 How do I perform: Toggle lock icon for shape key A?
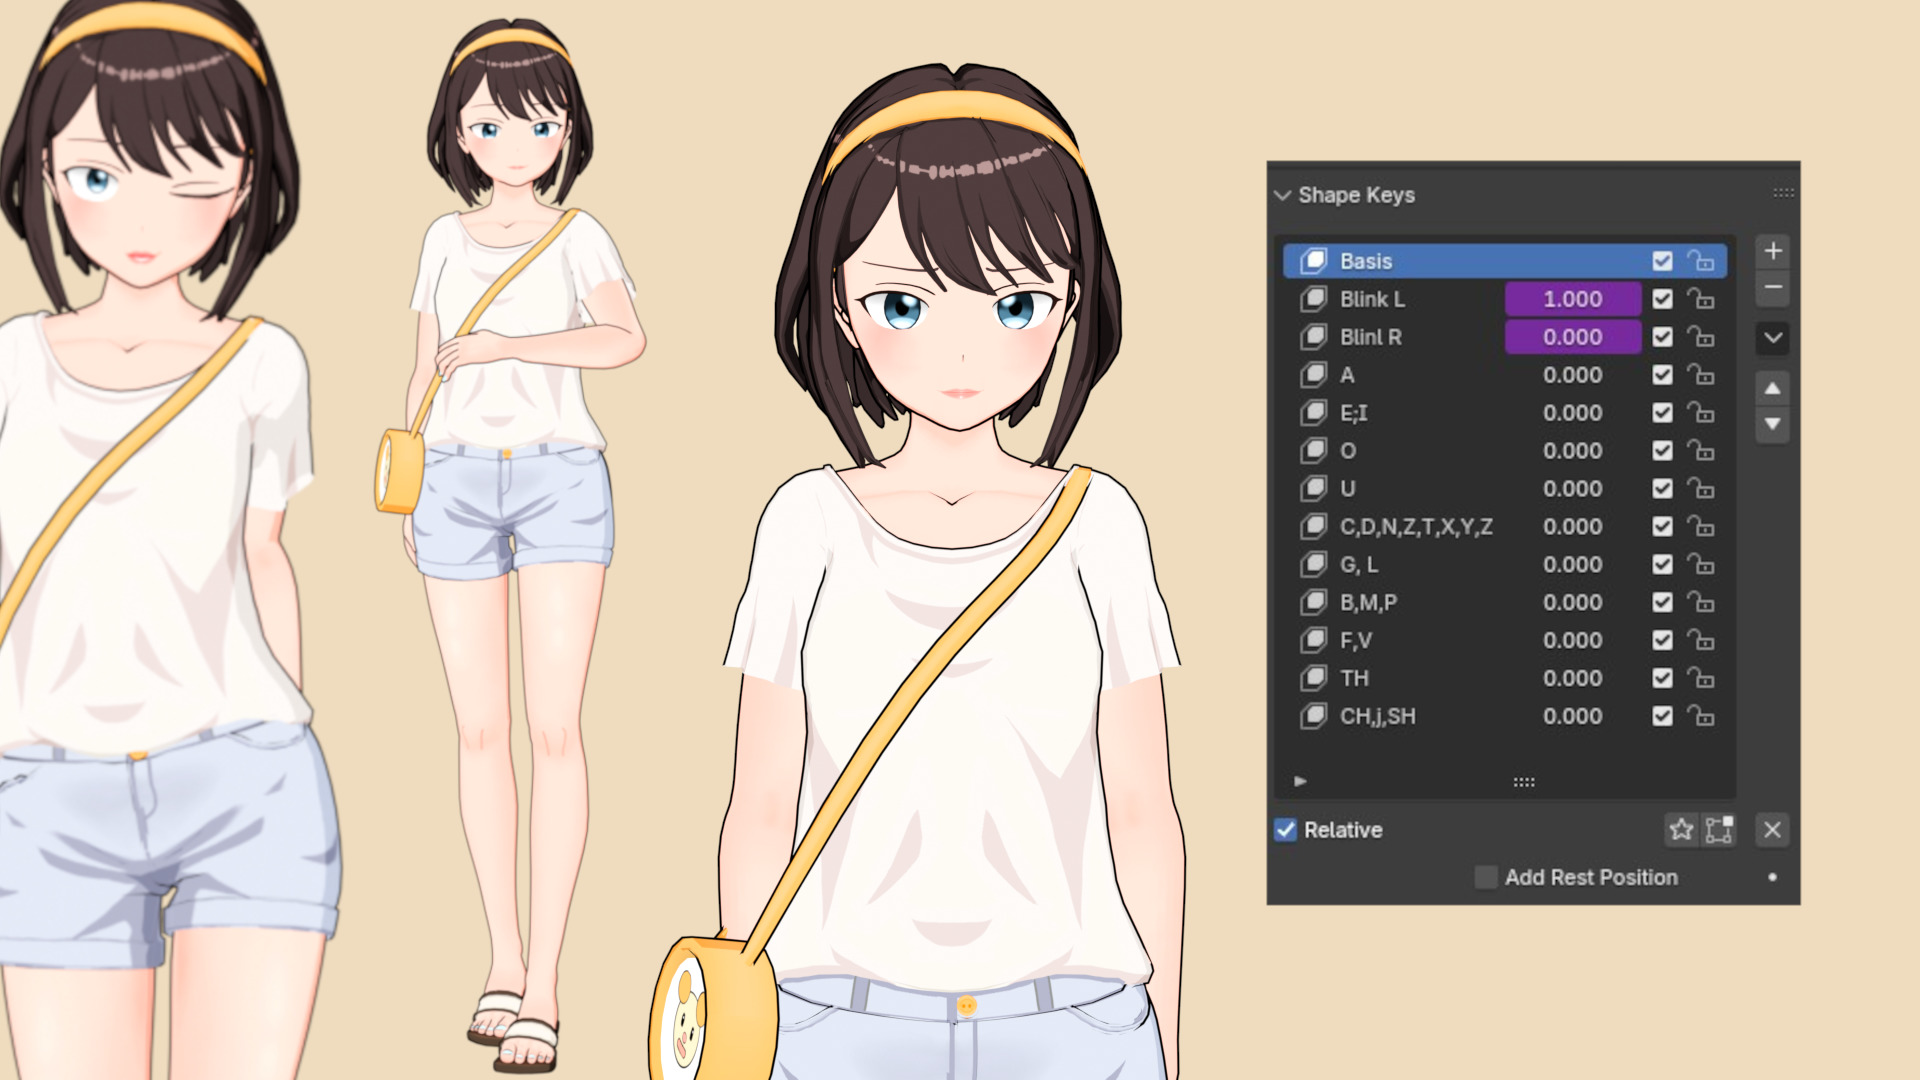(1700, 375)
